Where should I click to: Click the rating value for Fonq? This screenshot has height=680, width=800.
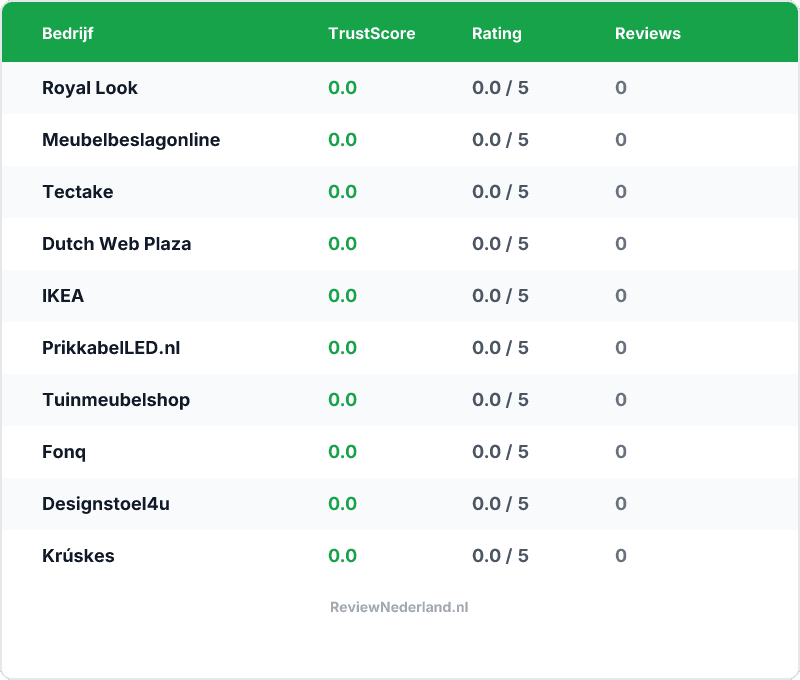pos(500,452)
